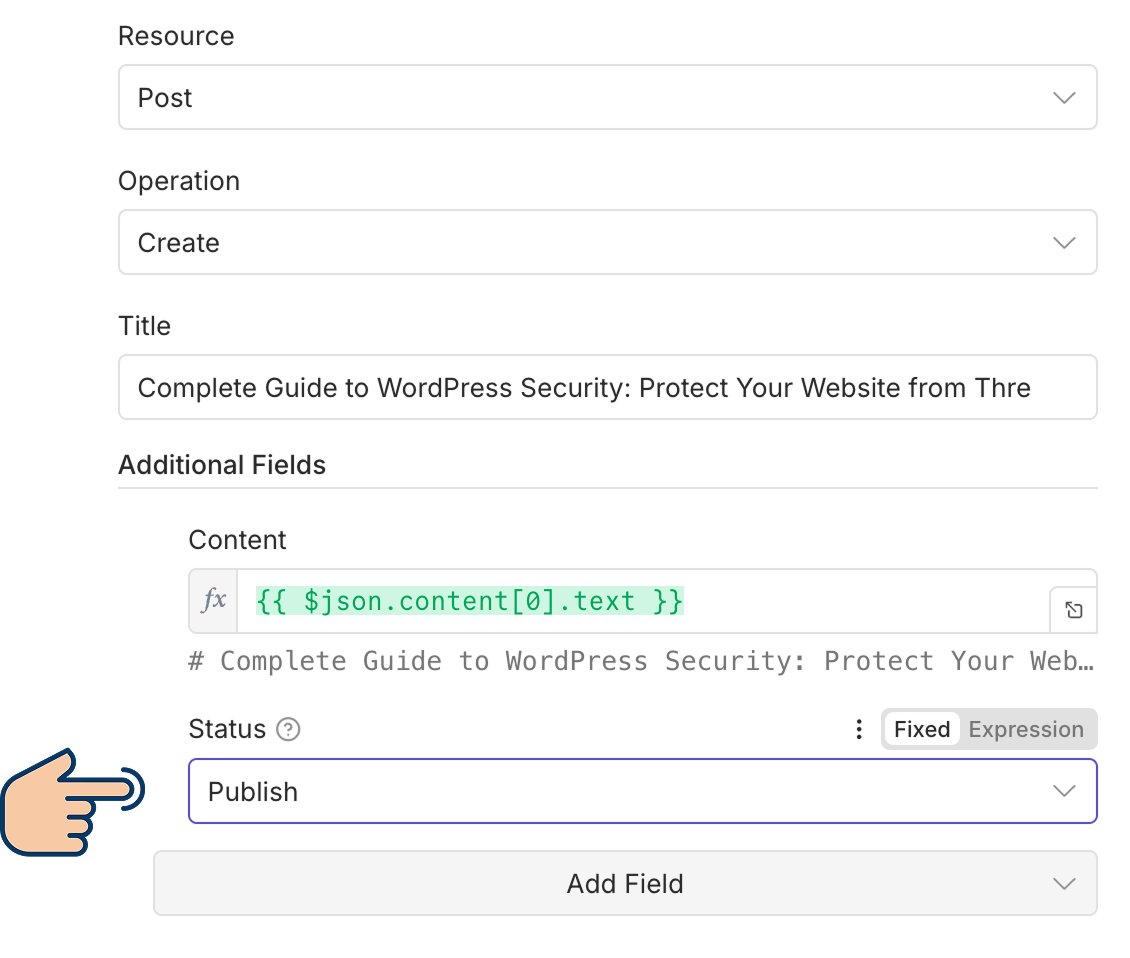Click the chevron arrow in Operation field

tap(1064, 243)
